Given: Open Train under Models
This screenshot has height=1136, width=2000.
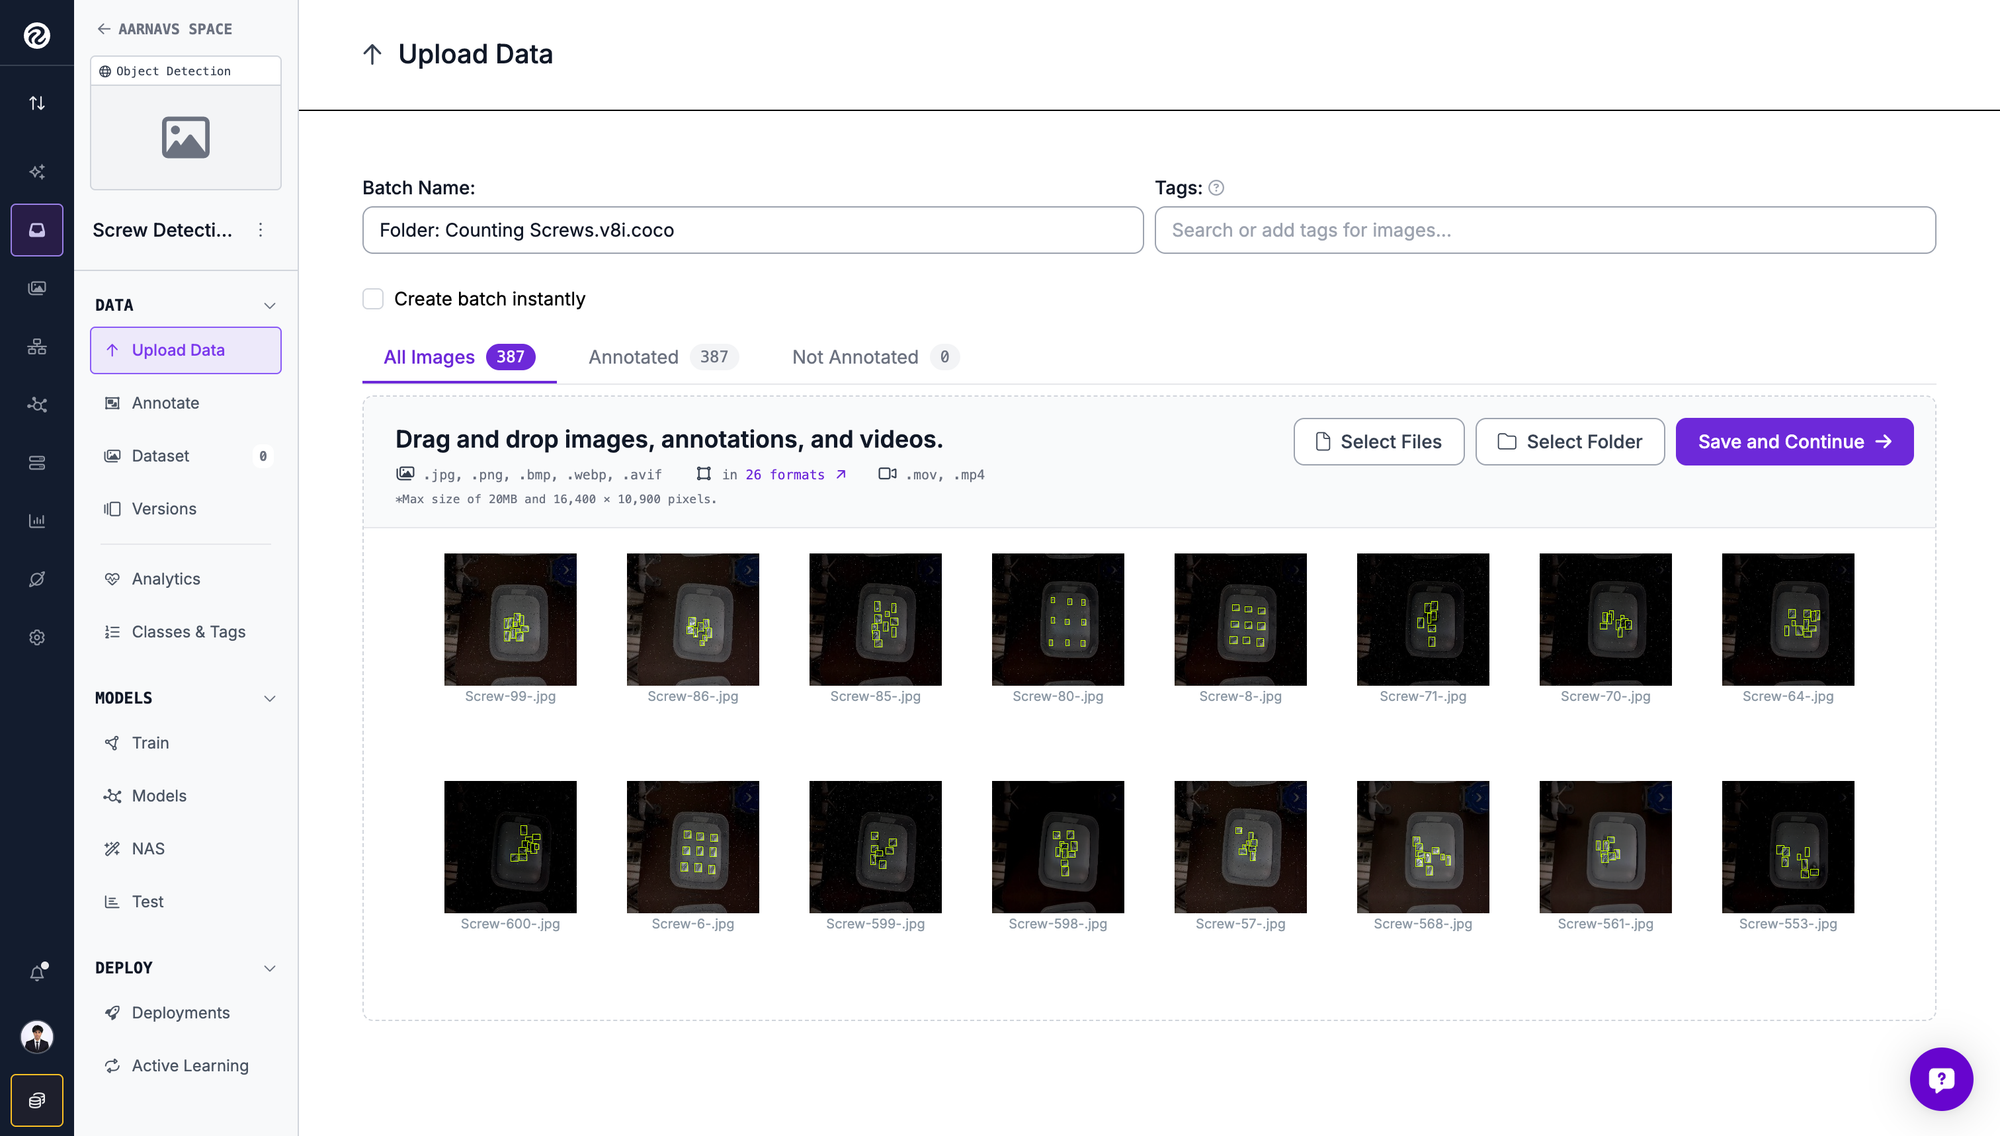Looking at the screenshot, I should pos(186,743).
